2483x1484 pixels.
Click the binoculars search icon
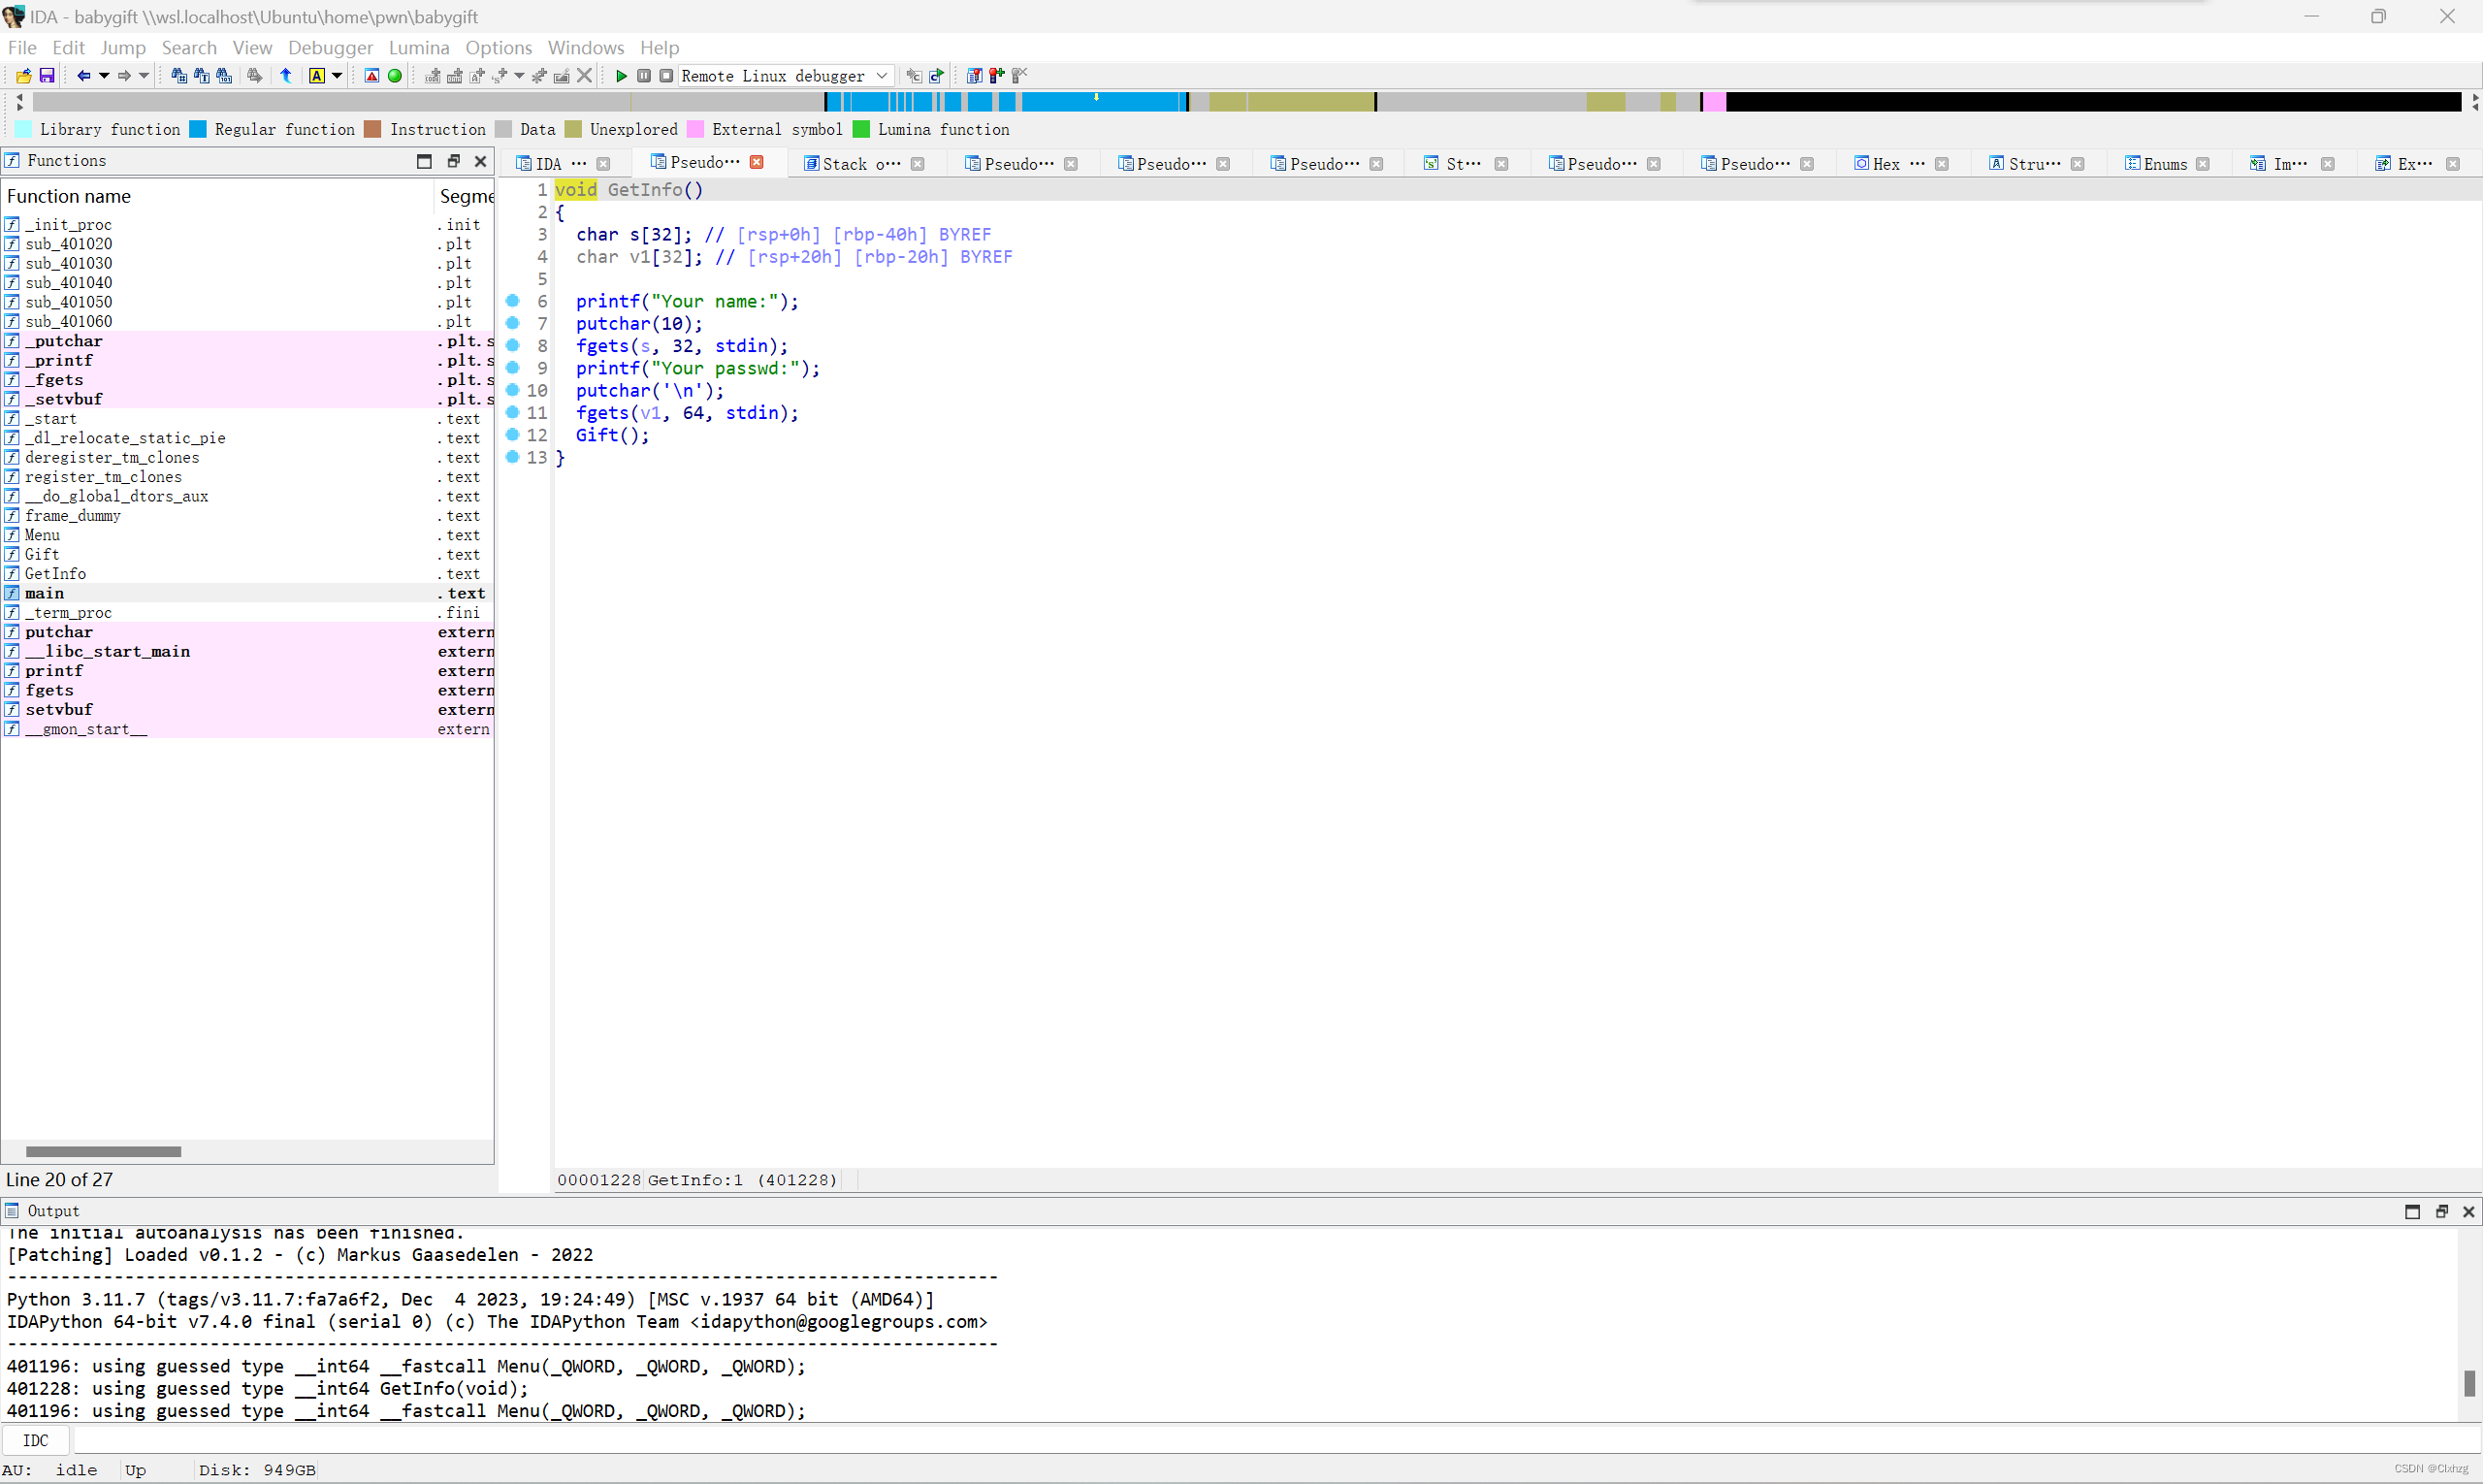179,76
